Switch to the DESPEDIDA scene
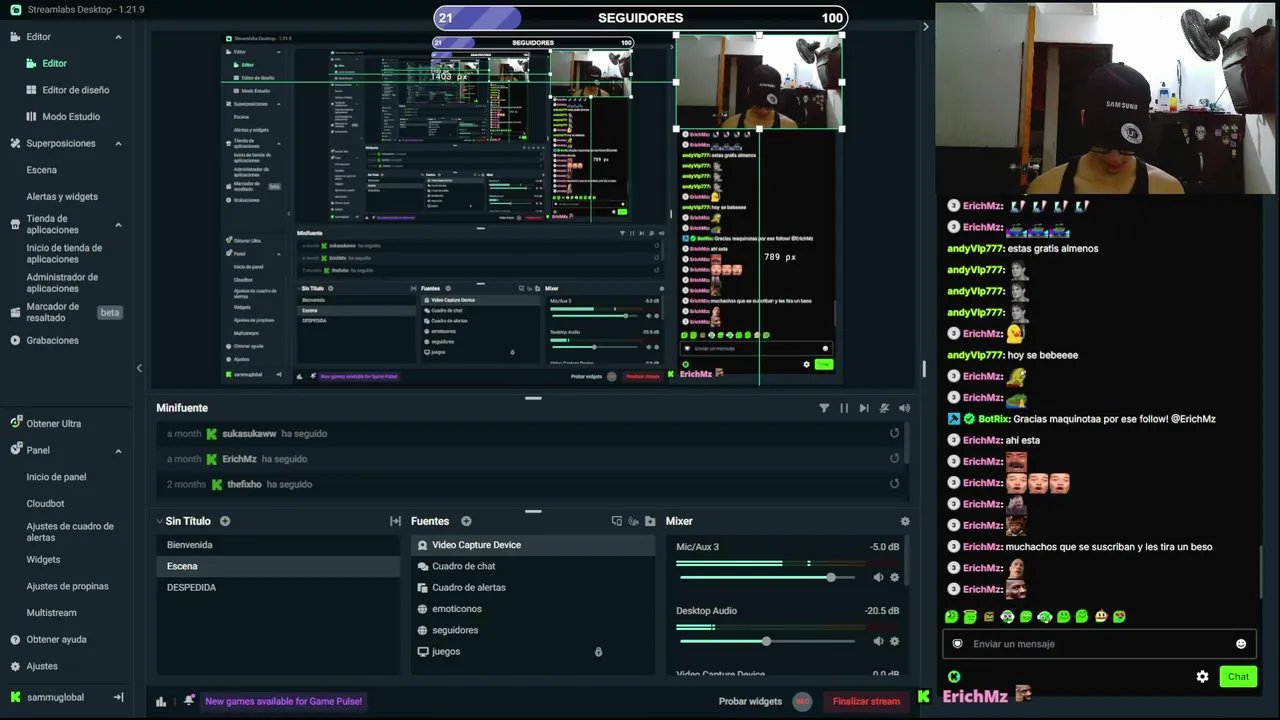1280x720 pixels. (x=278, y=587)
